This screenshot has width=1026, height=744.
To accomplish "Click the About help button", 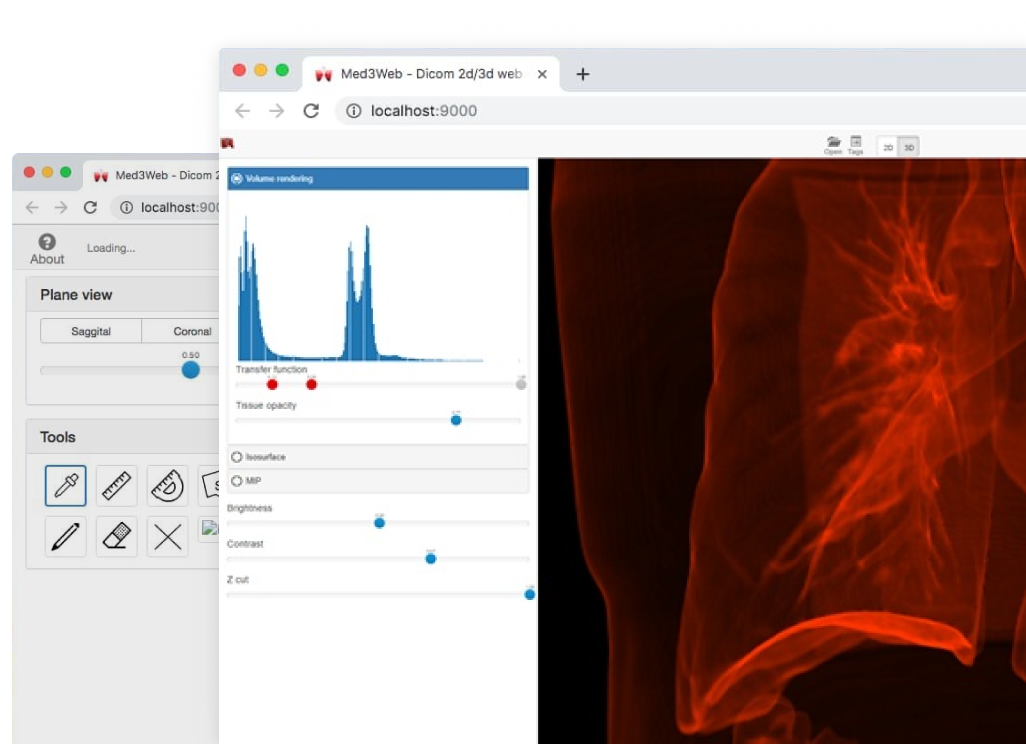I will pyautogui.click(x=46, y=247).
